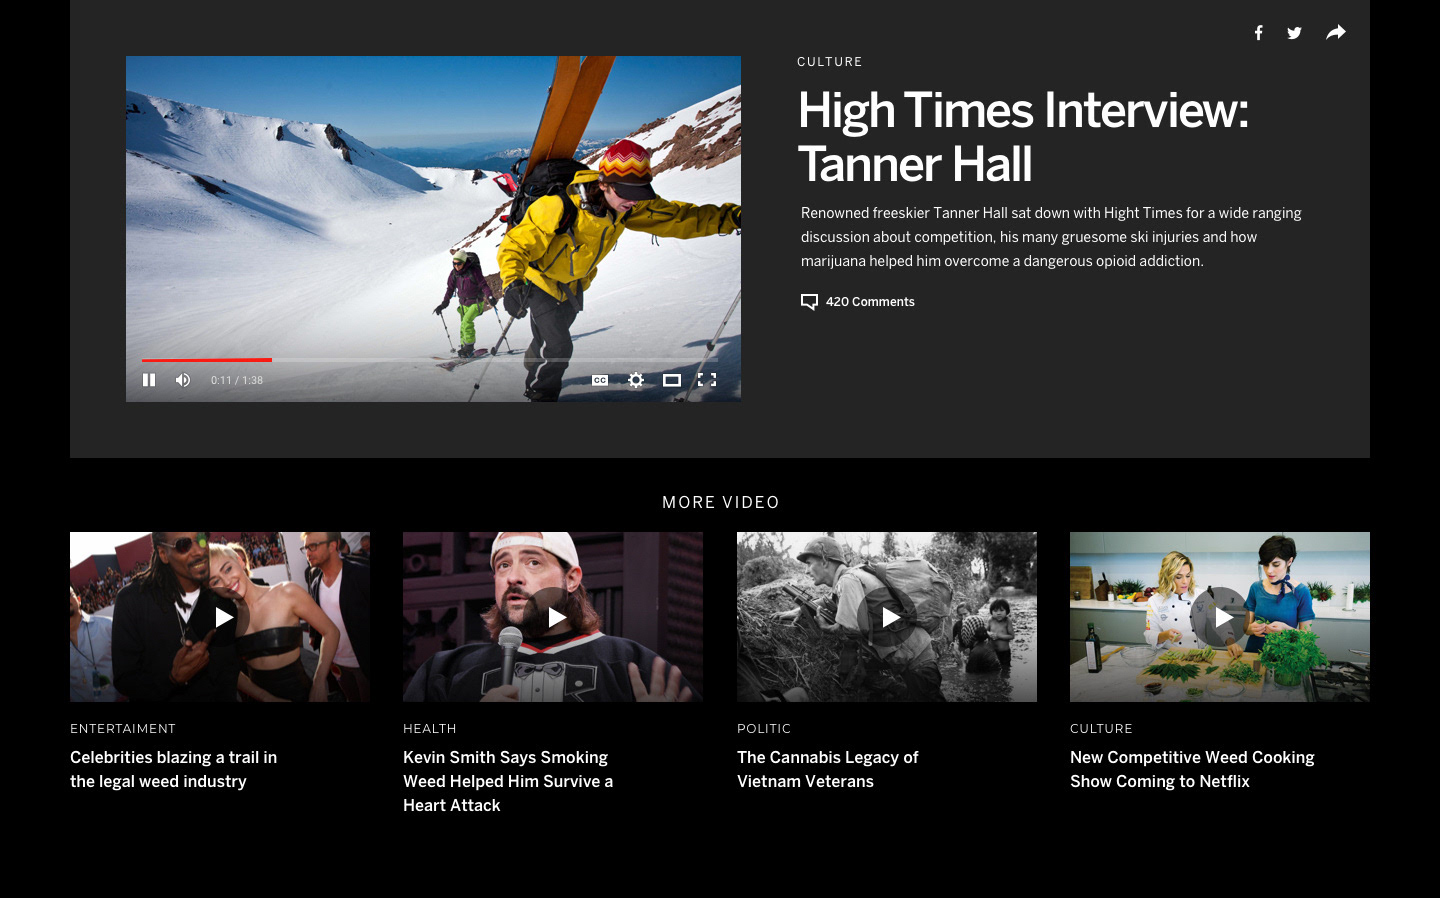Enter fullscreen video mode
1440x898 pixels.
[707, 380]
